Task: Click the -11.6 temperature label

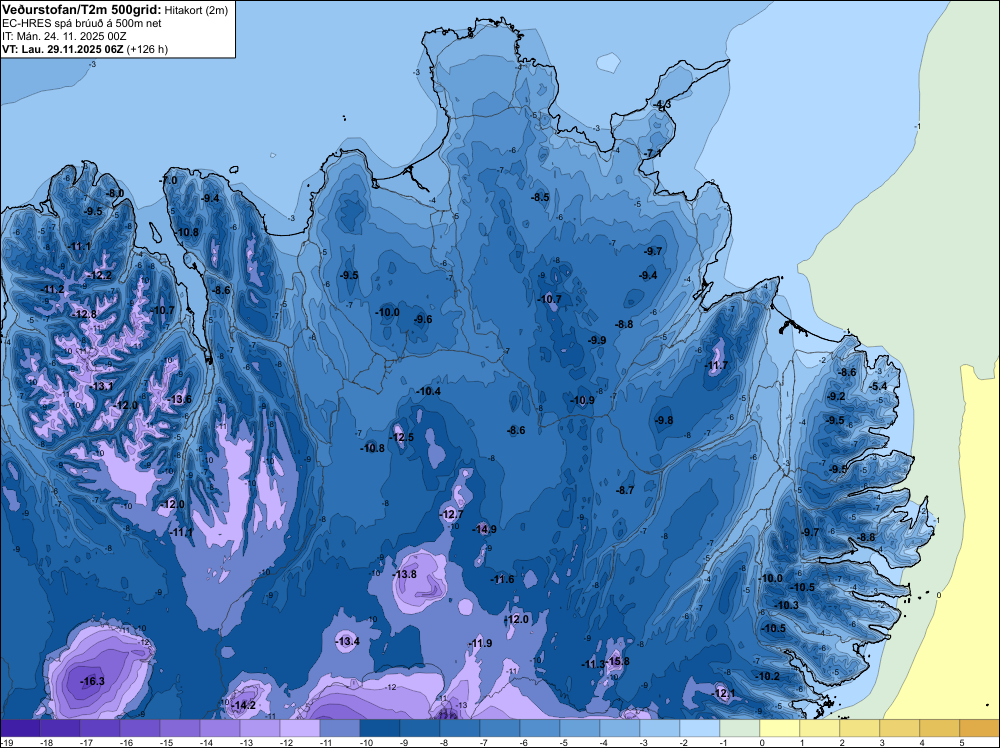Action: tap(503, 580)
